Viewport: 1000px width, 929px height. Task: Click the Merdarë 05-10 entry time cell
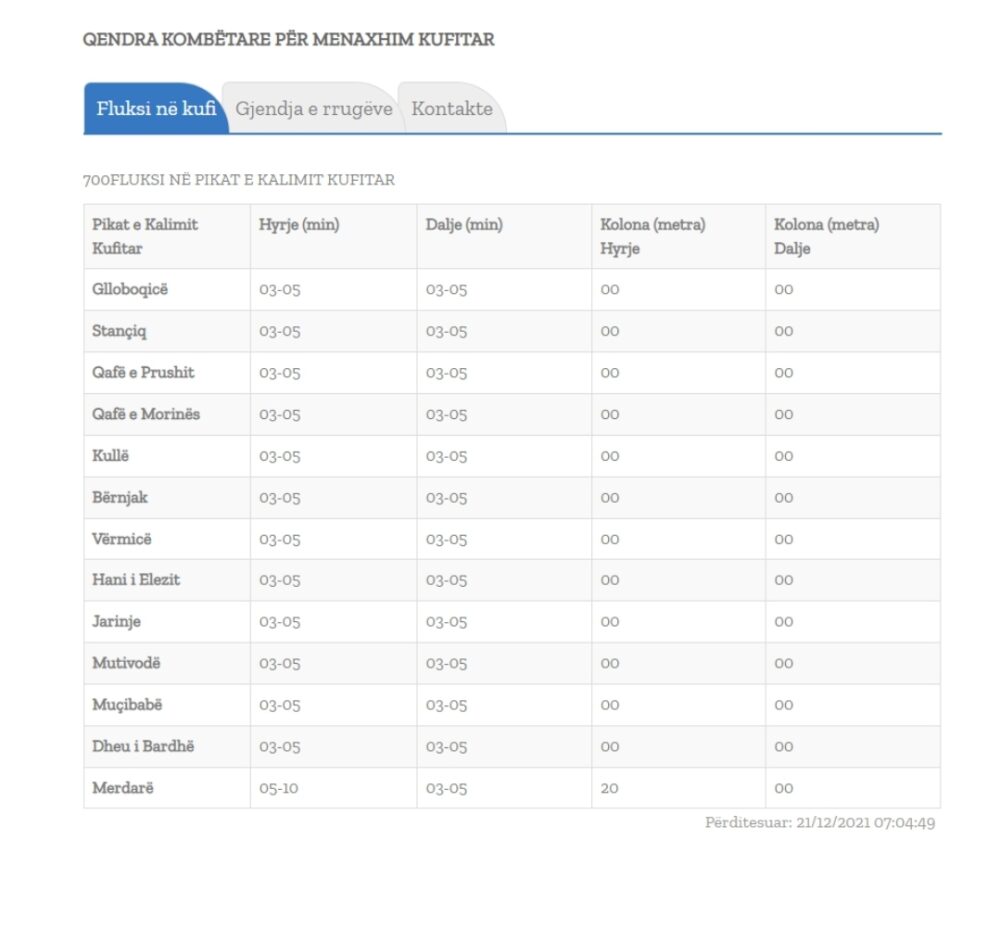279,788
